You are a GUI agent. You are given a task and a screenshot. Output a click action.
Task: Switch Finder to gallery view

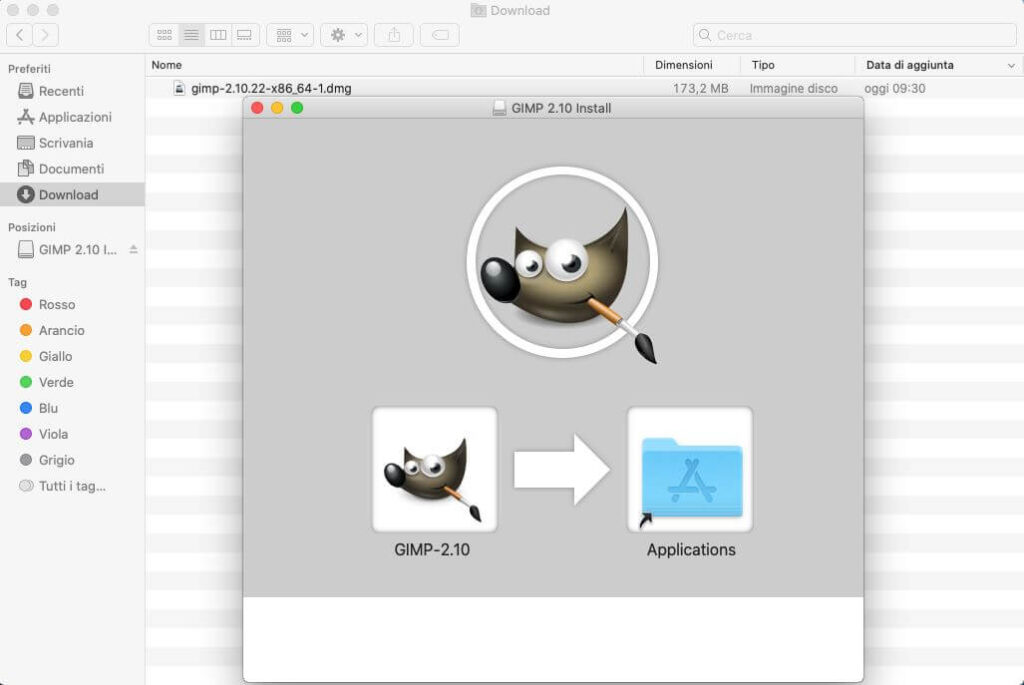[x=245, y=35]
